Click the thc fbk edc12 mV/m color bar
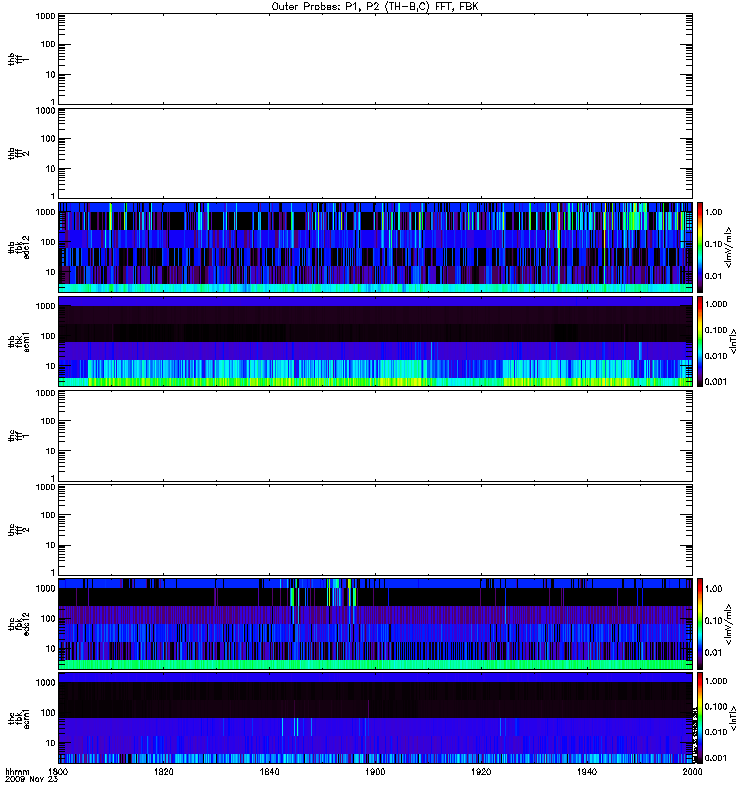 [x=700, y=624]
